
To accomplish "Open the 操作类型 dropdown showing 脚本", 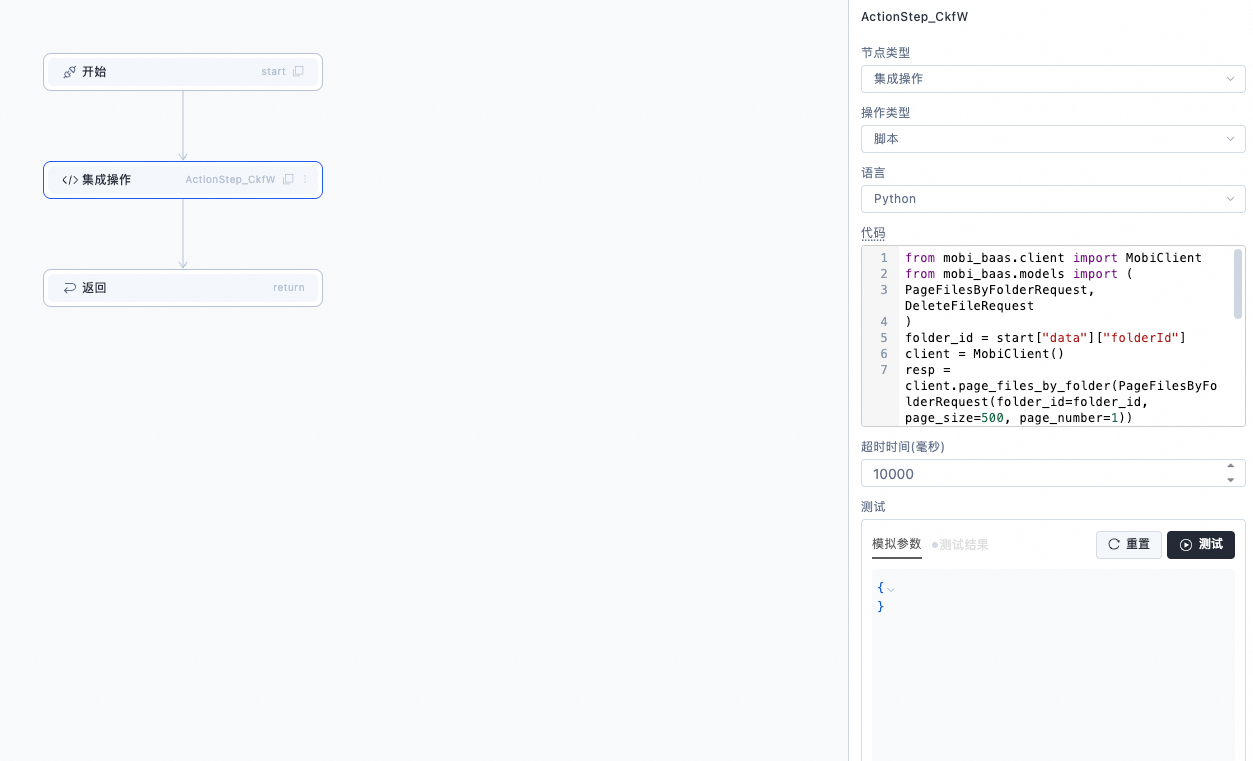I will coord(1053,139).
